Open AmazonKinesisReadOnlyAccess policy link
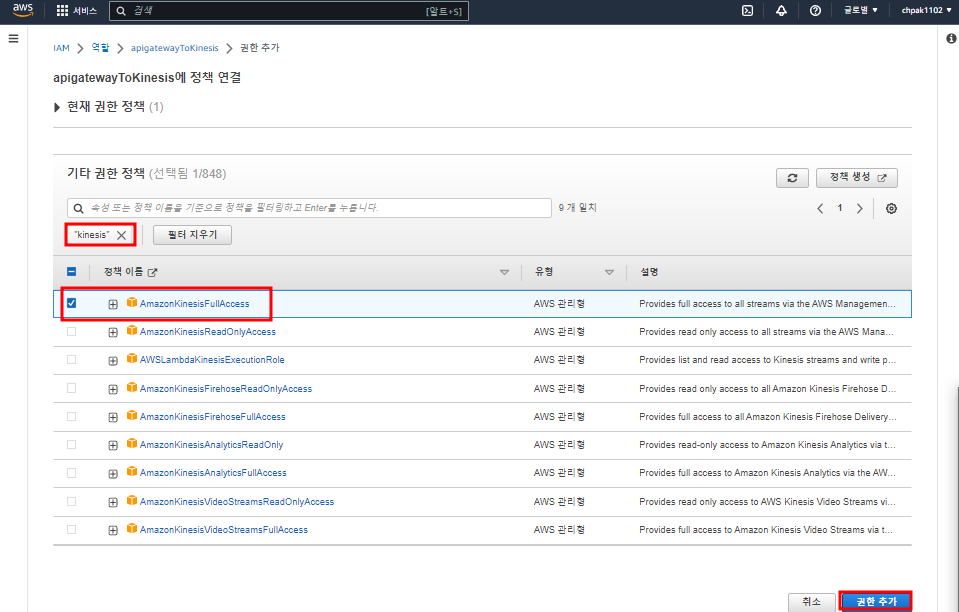 pos(208,332)
